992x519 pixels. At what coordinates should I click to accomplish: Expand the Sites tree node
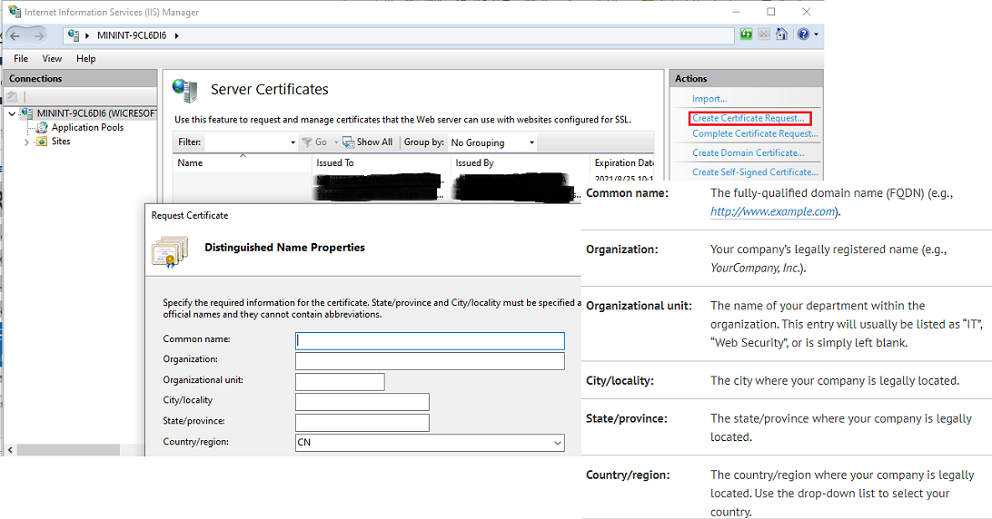pos(26,142)
